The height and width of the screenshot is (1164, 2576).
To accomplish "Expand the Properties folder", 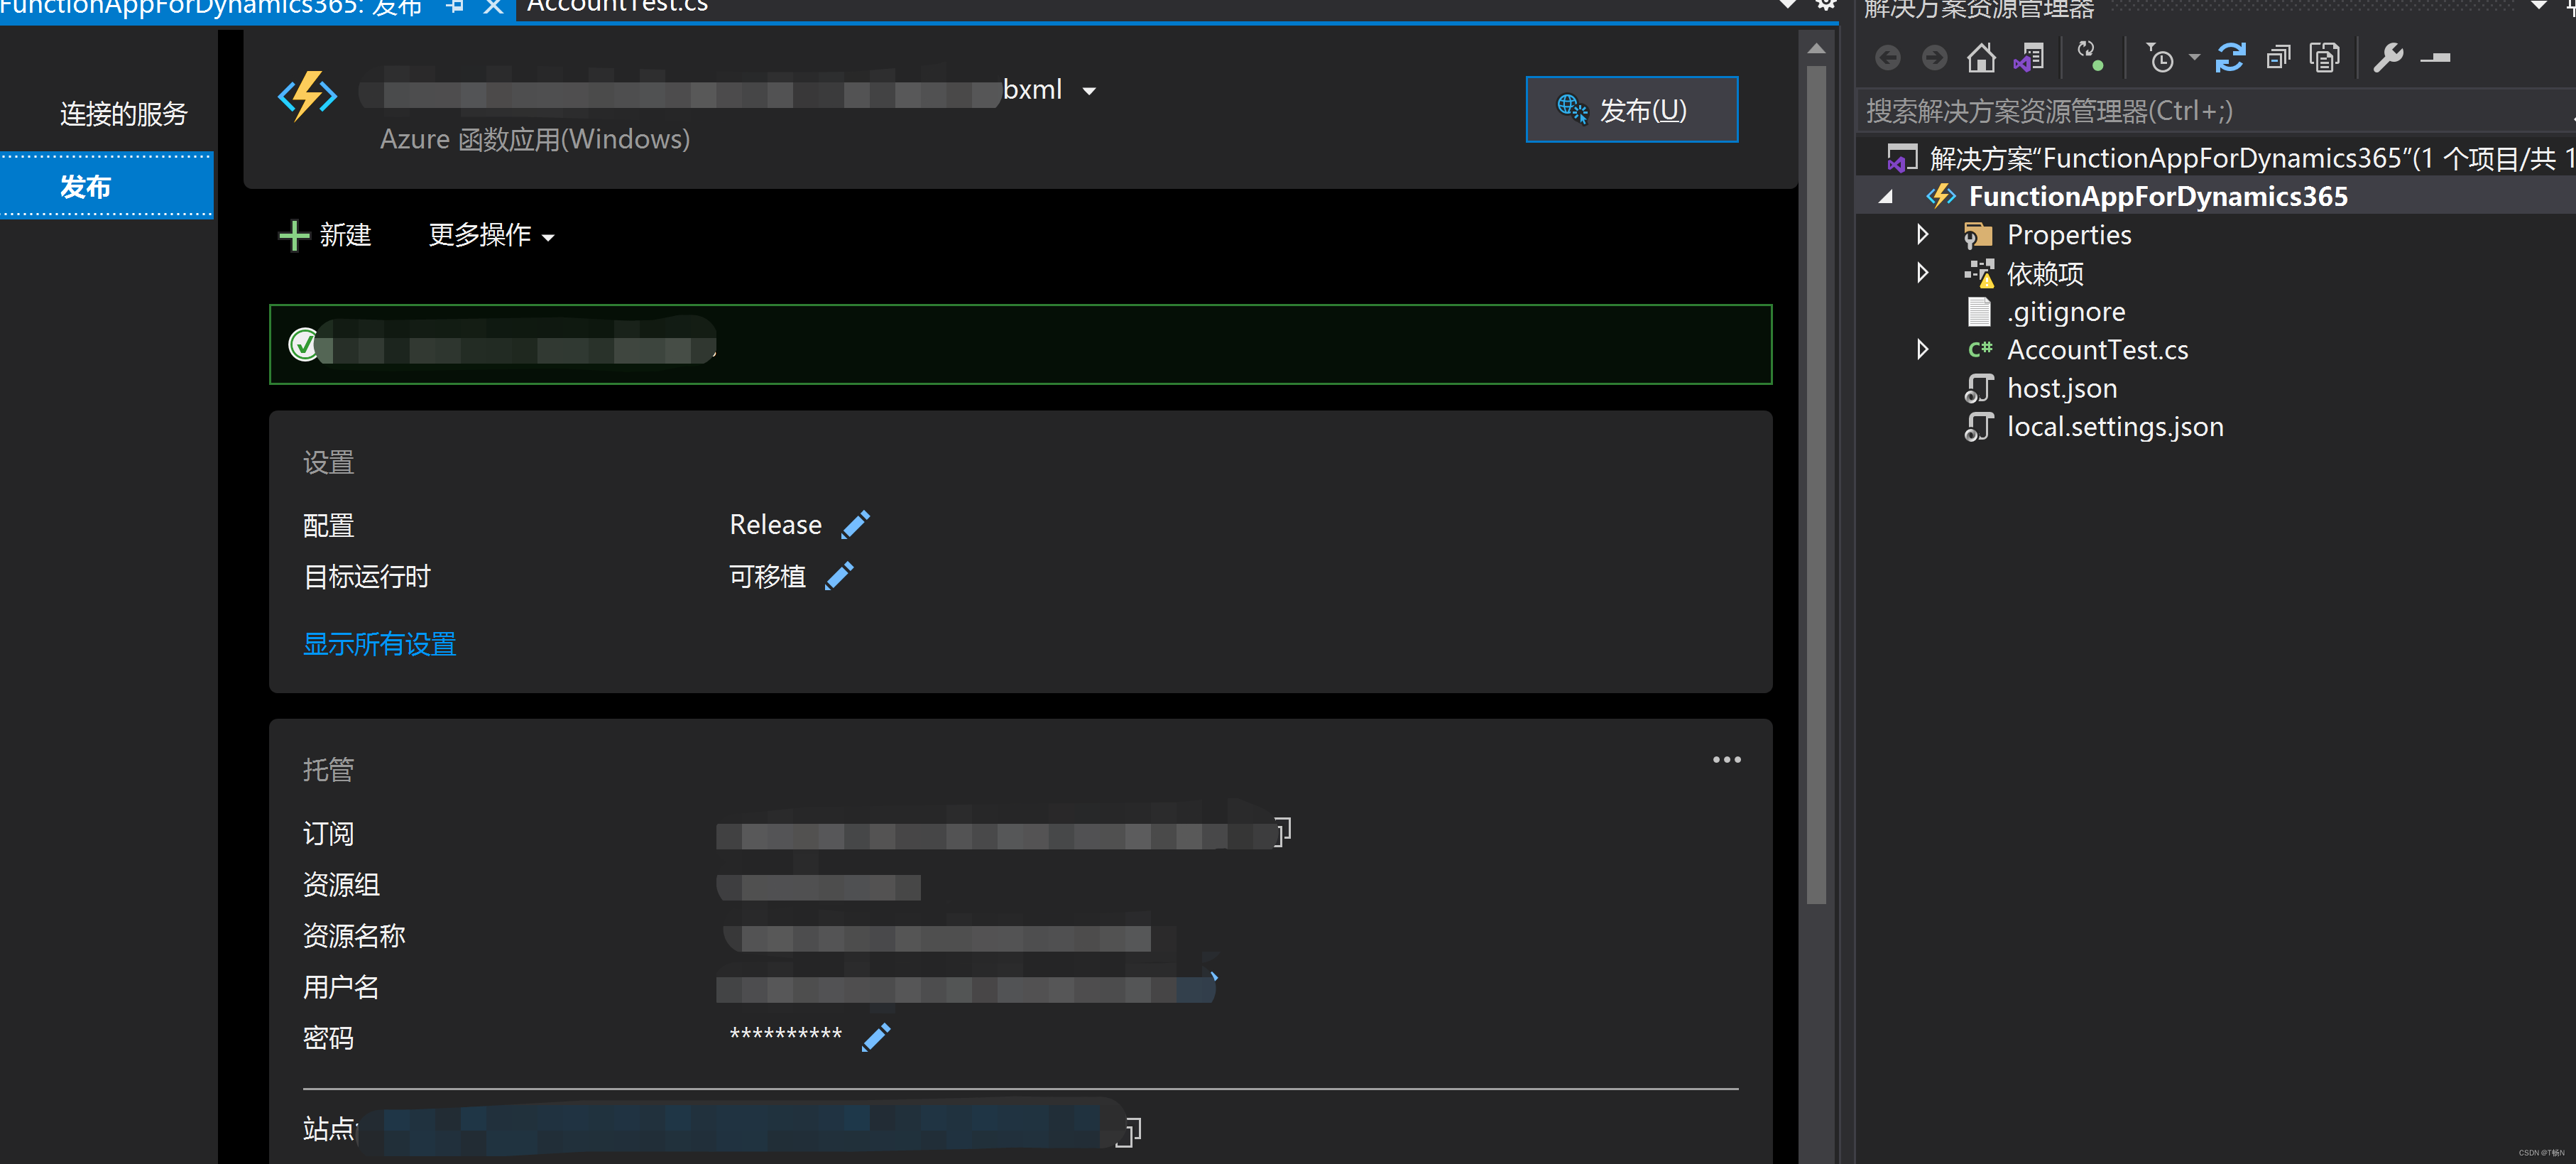I will [x=1922, y=235].
